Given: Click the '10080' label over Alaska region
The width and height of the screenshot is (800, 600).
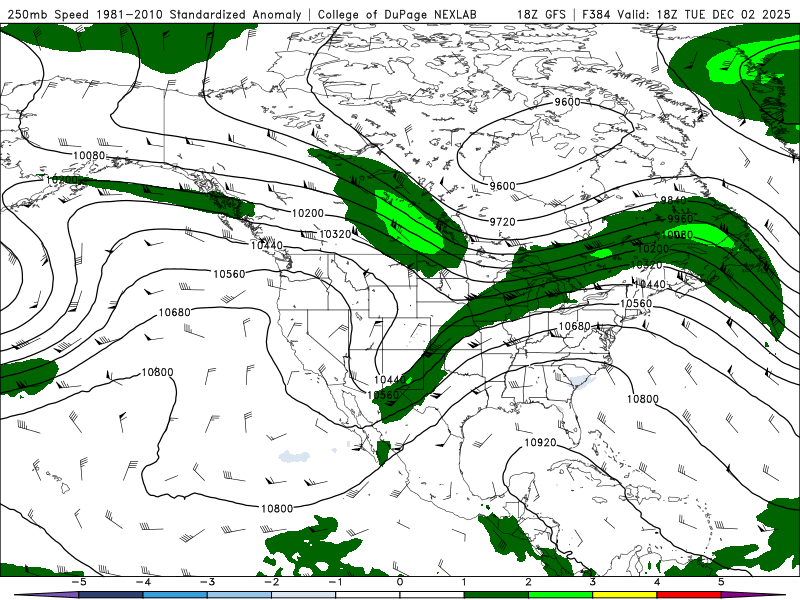Looking at the screenshot, I should [x=89, y=156].
